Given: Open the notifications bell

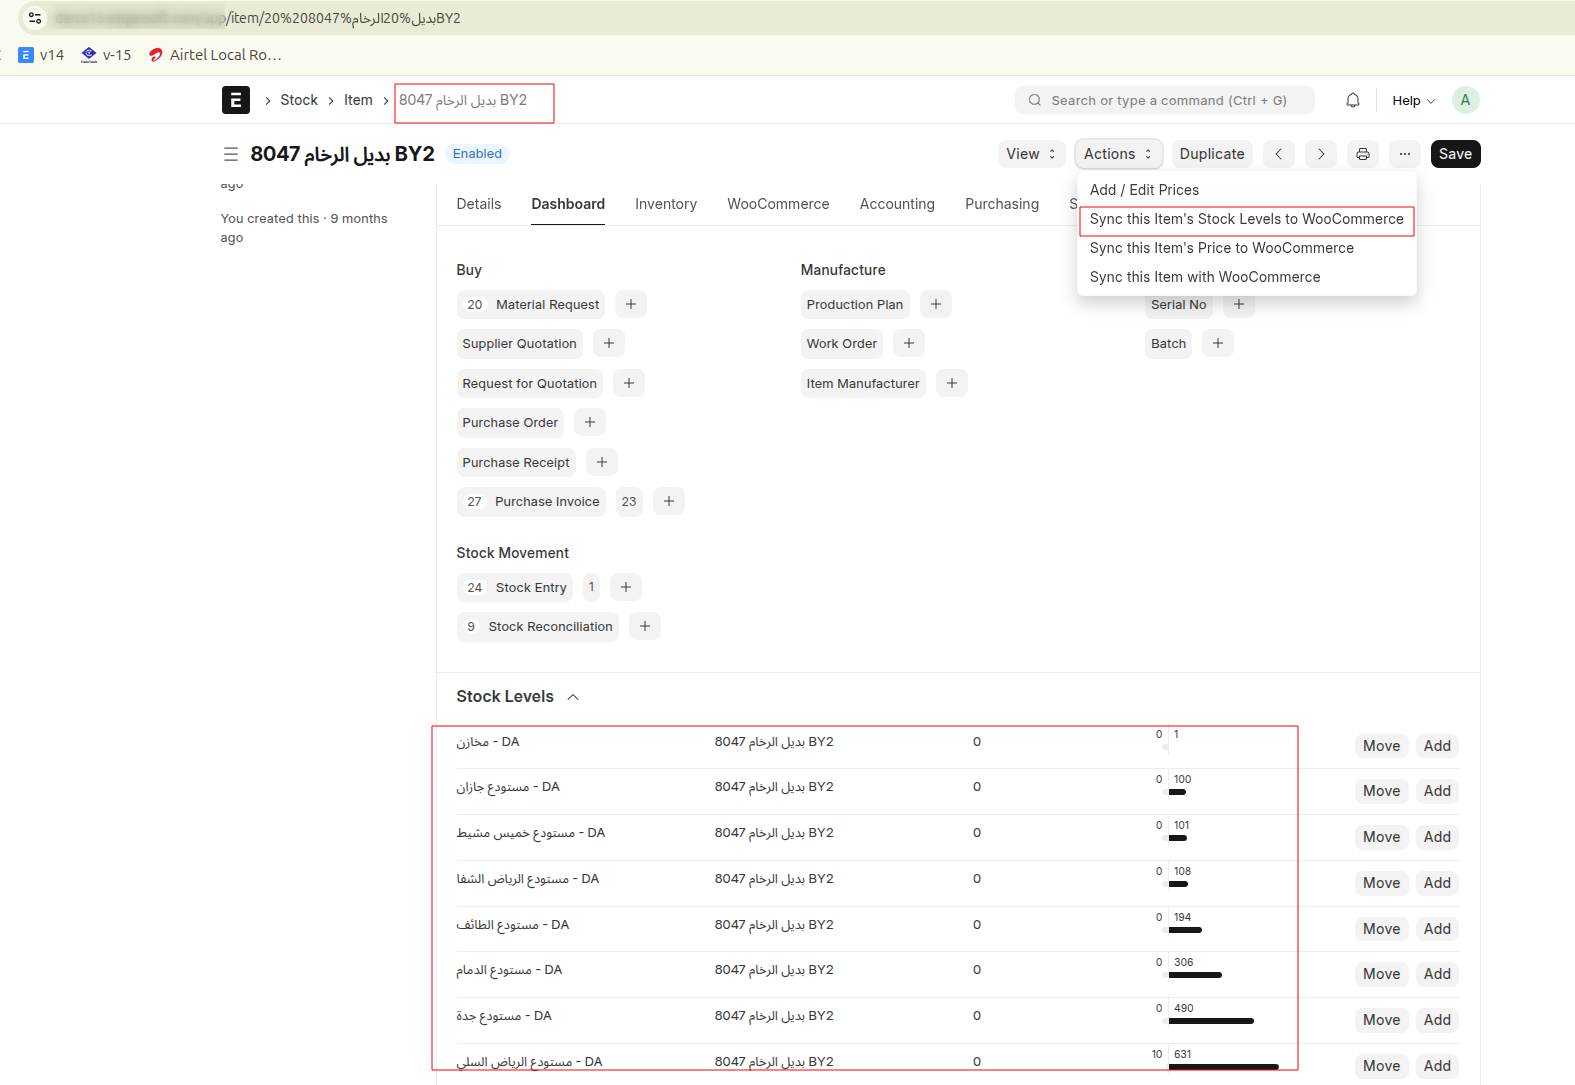Looking at the screenshot, I should coord(1352,100).
